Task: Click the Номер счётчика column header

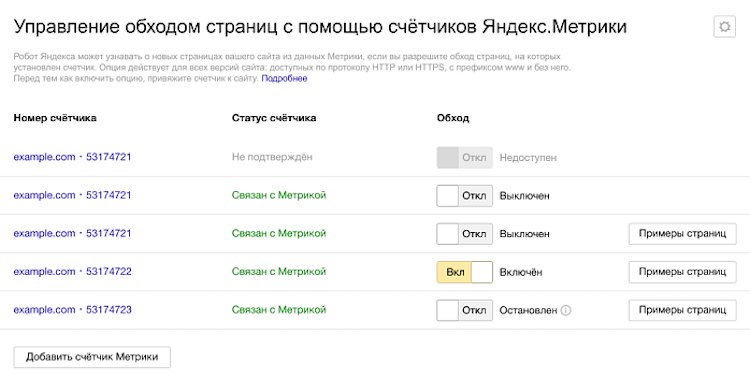Action: pos(55,118)
